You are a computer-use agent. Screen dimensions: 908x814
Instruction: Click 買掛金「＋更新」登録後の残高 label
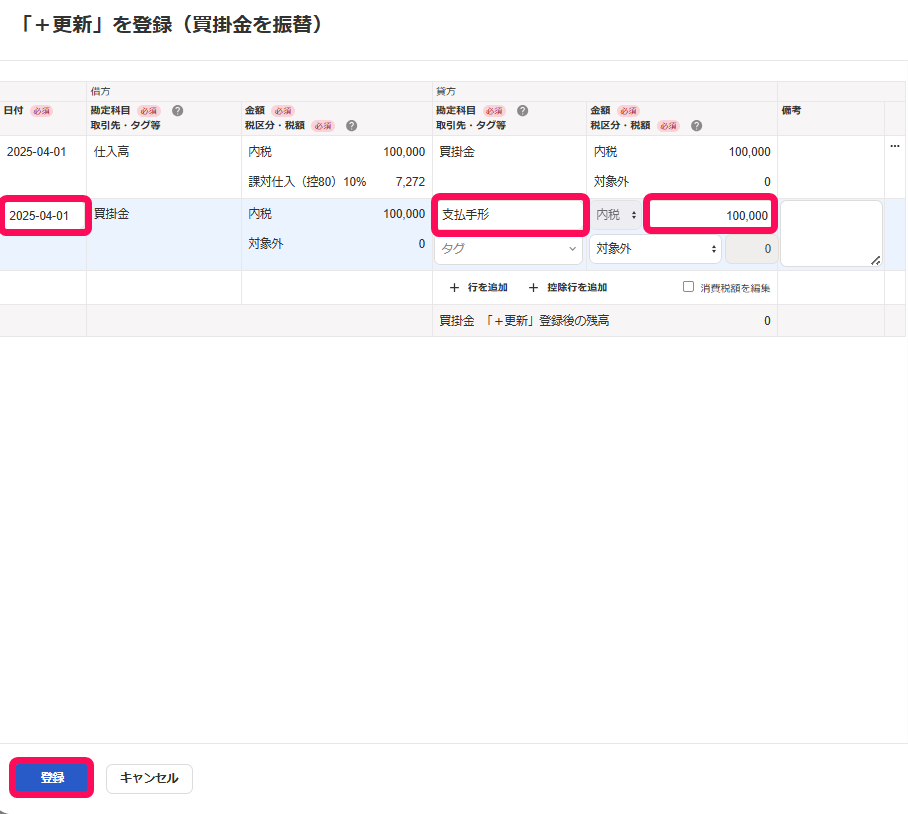pos(524,321)
